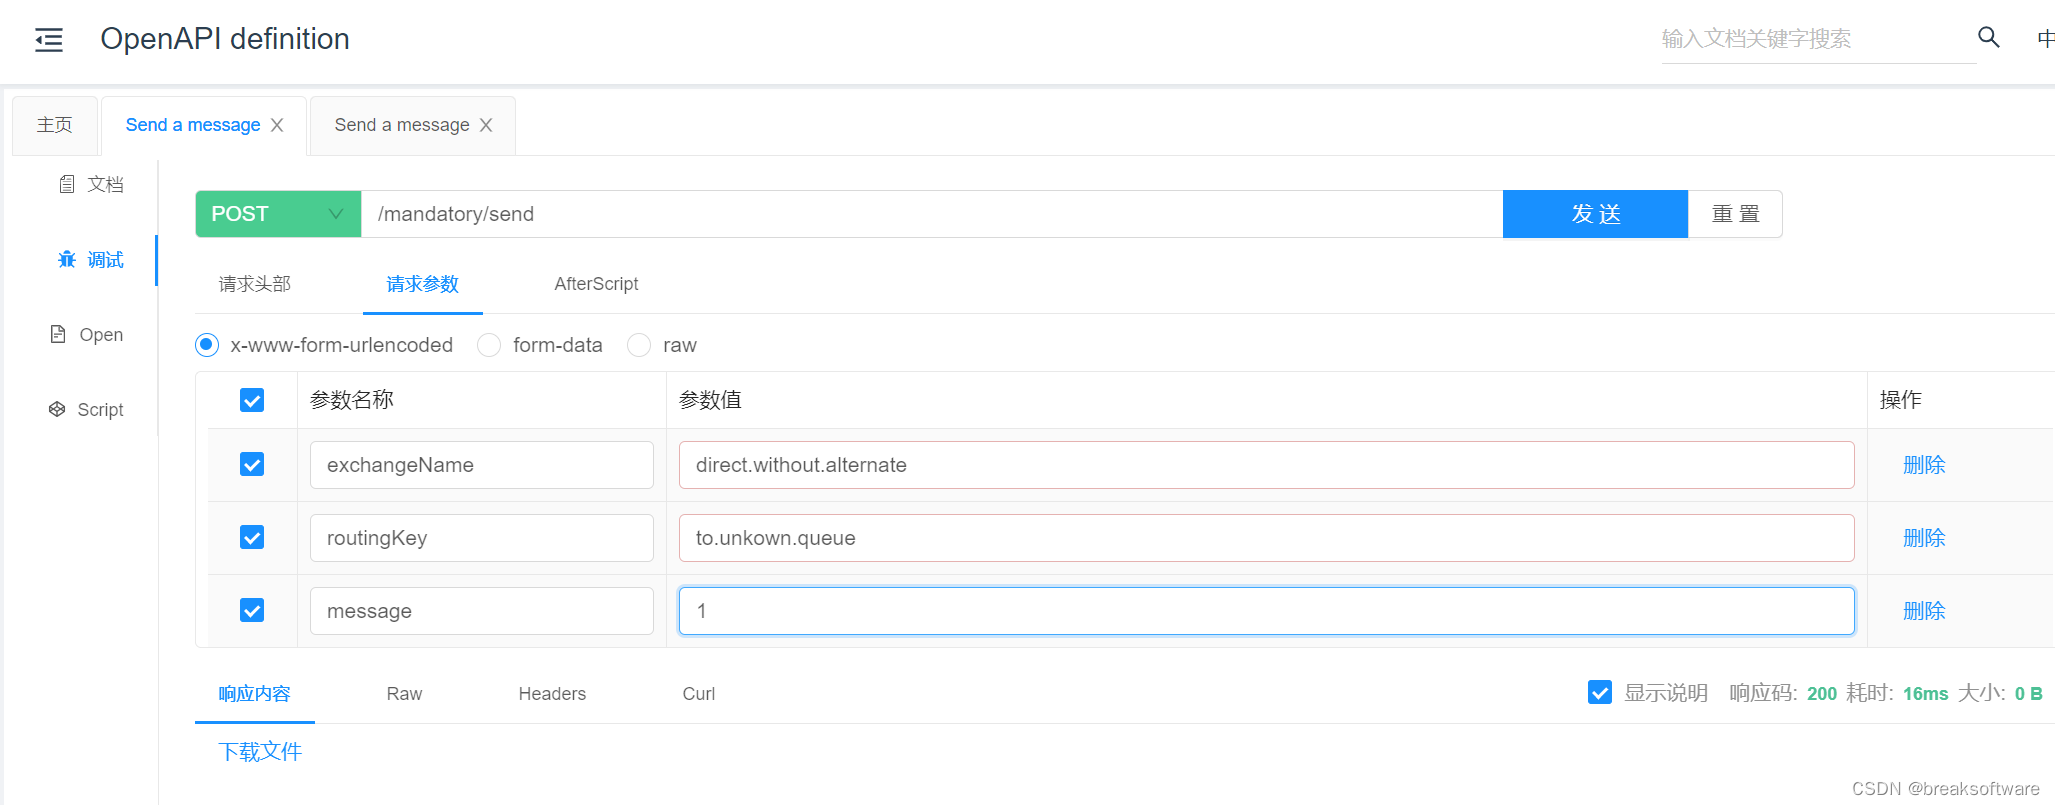Screen dimensions: 2055x805
Task: Click the 16ms elapsed time value
Action: 1925,694
